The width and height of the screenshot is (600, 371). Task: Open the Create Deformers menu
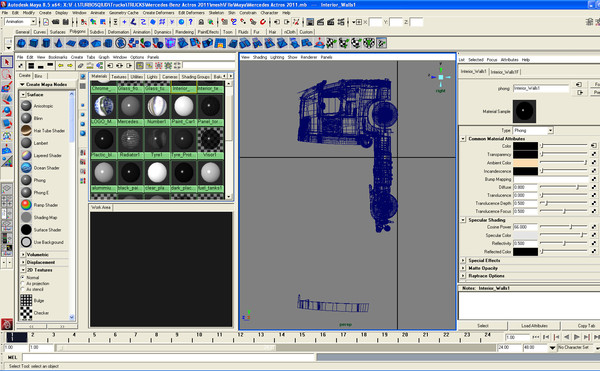(x=158, y=13)
